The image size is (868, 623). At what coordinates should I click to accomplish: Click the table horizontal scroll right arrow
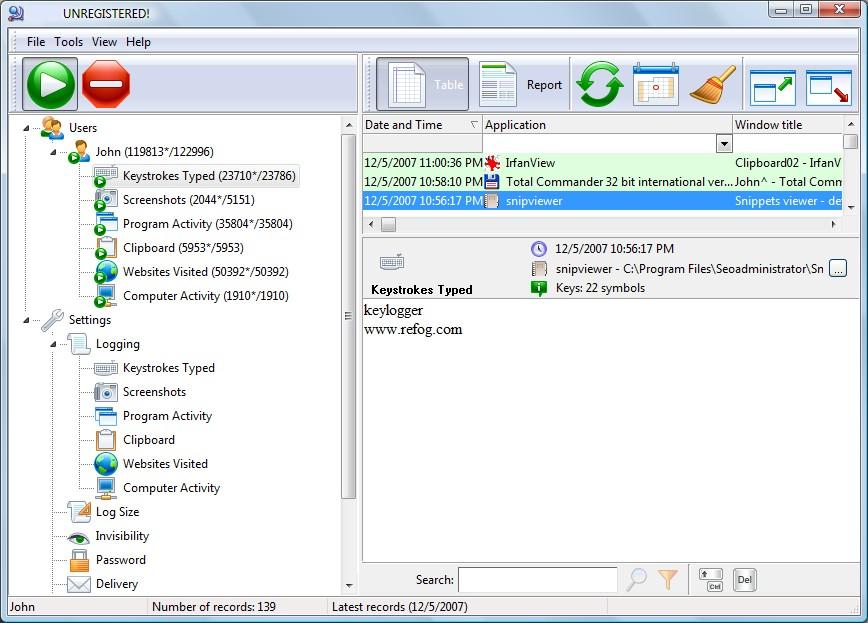(834, 224)
